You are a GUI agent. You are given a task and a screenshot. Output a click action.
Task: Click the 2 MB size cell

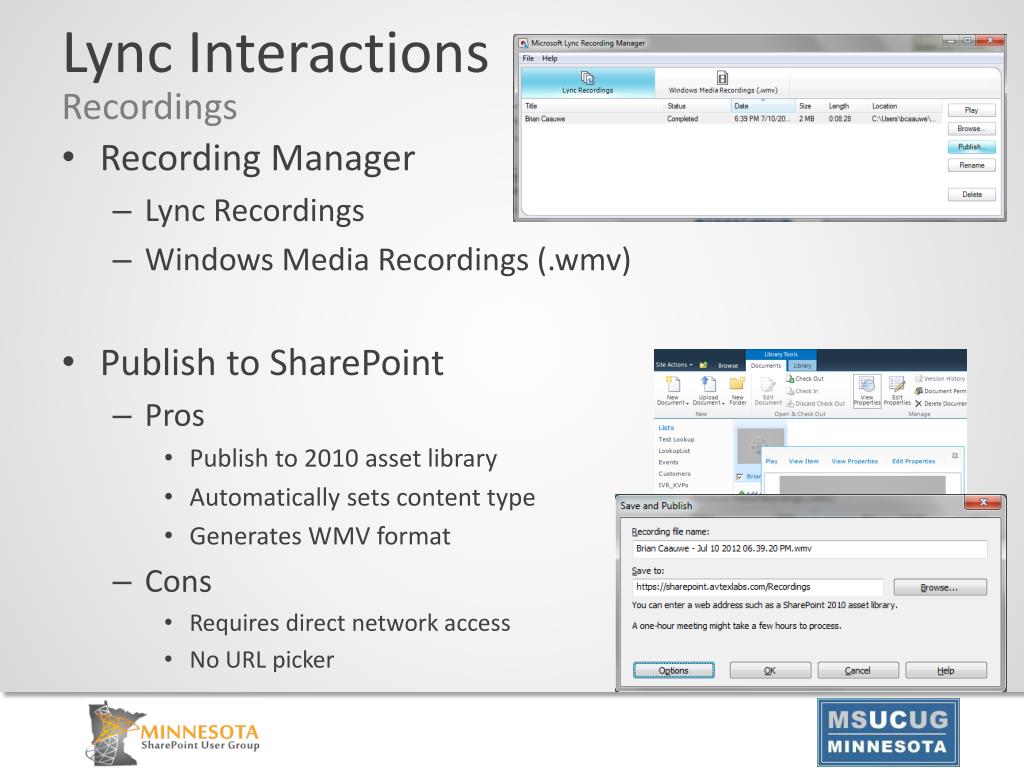coord(807,119)
